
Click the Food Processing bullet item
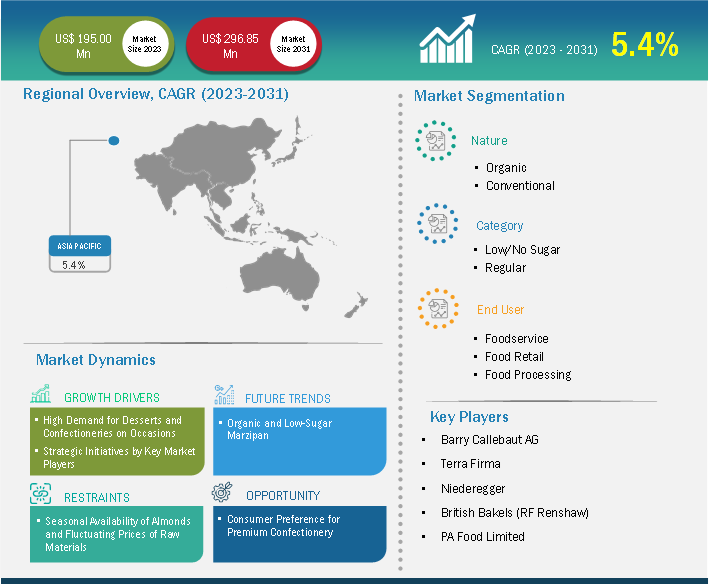528,375
